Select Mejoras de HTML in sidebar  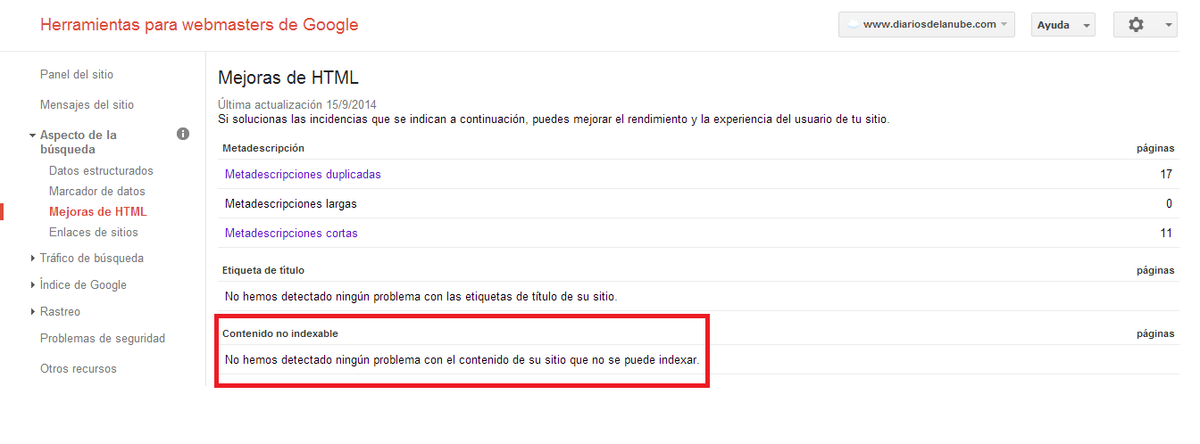97,212
